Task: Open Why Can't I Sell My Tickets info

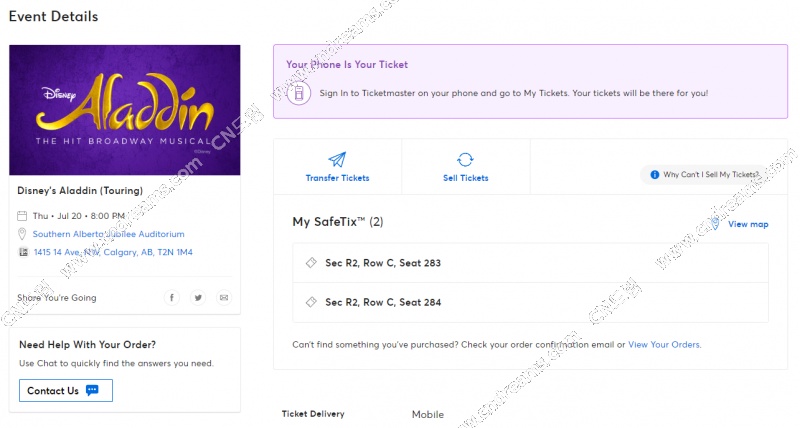Action: coord(704,174)
